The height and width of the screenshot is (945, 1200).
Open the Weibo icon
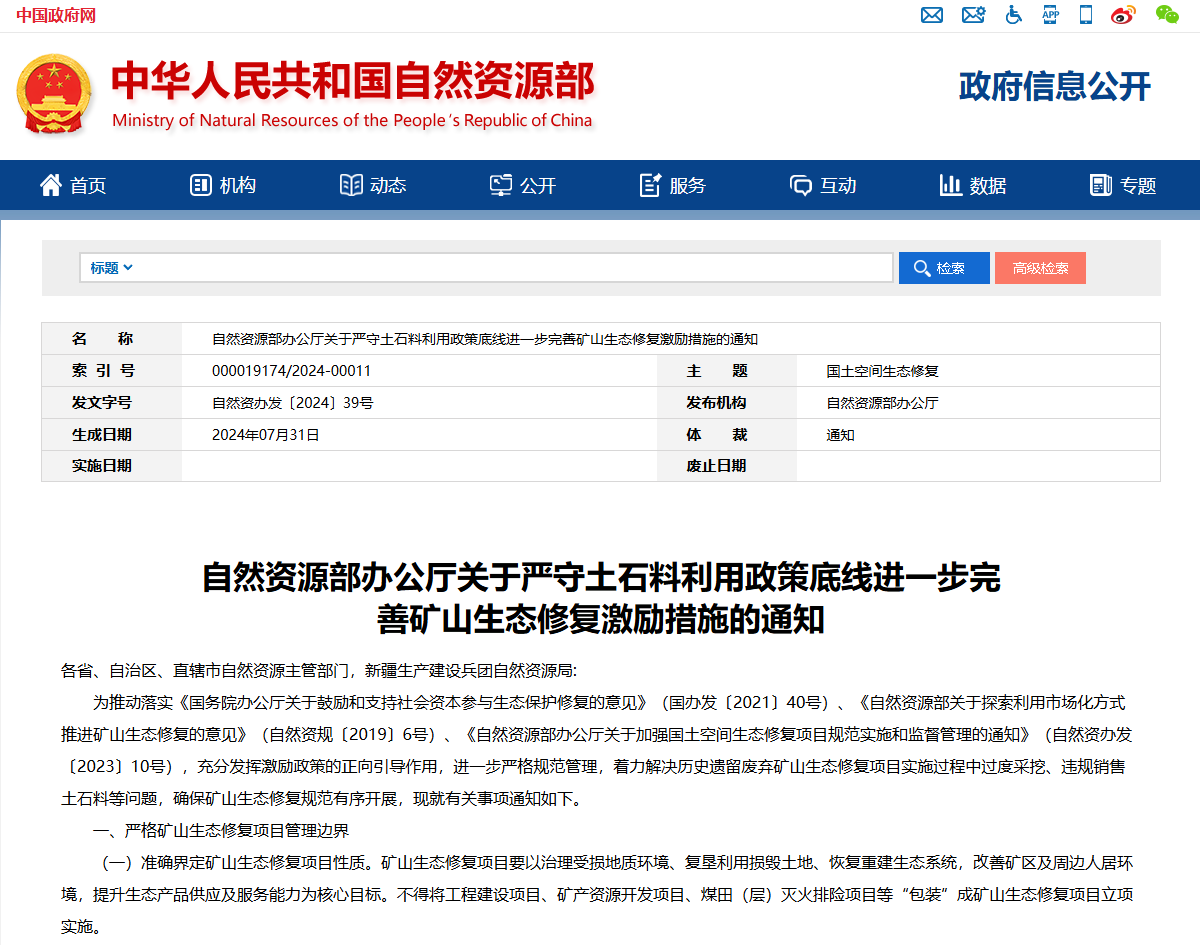pyautogui.click(x=1123, y=15)
